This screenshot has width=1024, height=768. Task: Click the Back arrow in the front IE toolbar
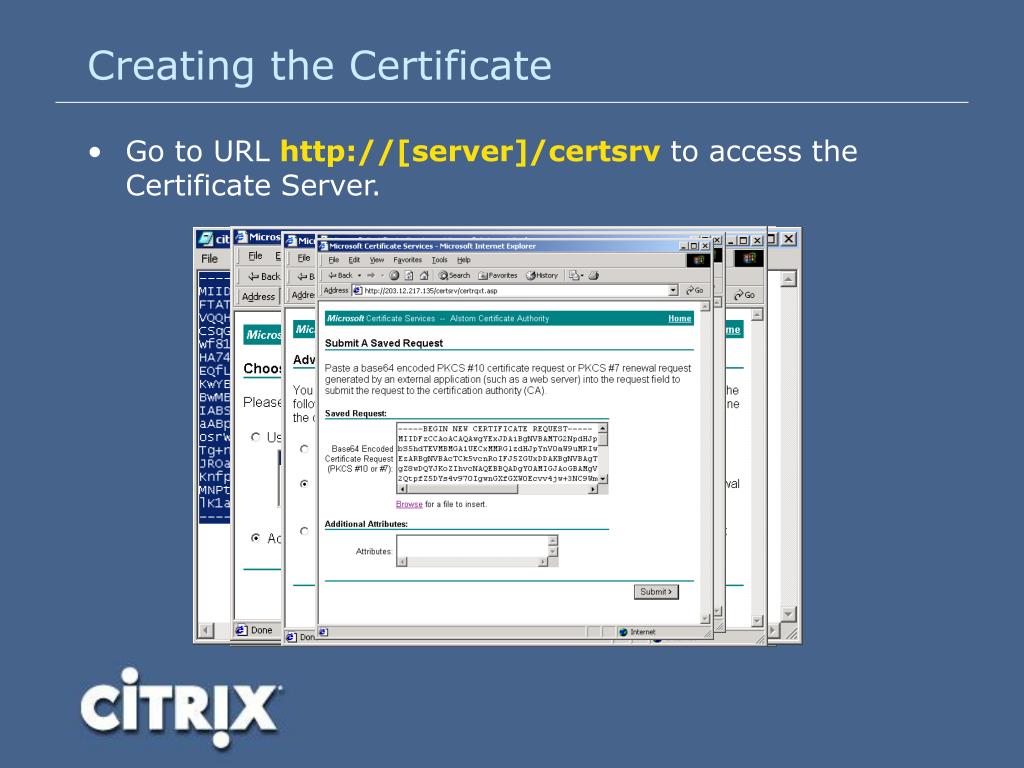[x=340, y=276]
